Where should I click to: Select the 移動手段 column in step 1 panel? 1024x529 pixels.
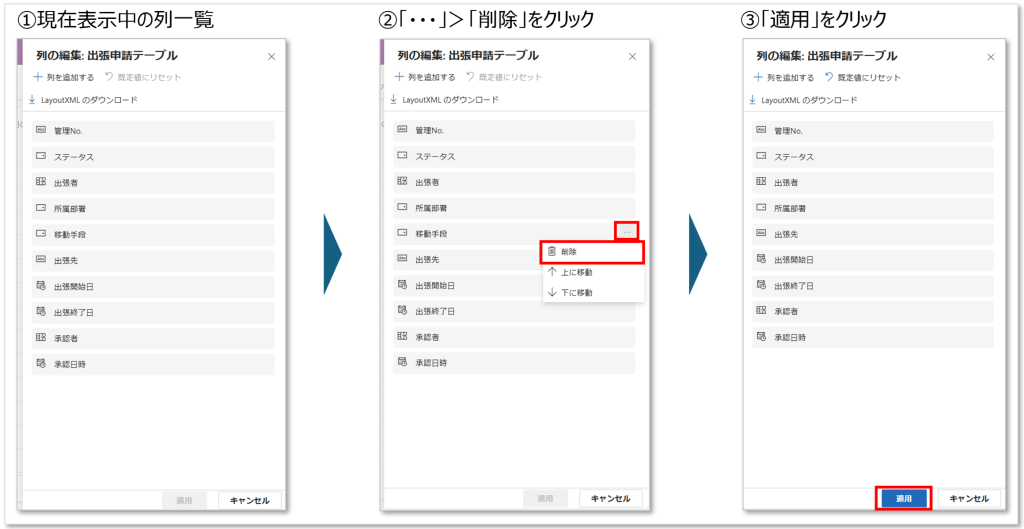pos(152,234)
